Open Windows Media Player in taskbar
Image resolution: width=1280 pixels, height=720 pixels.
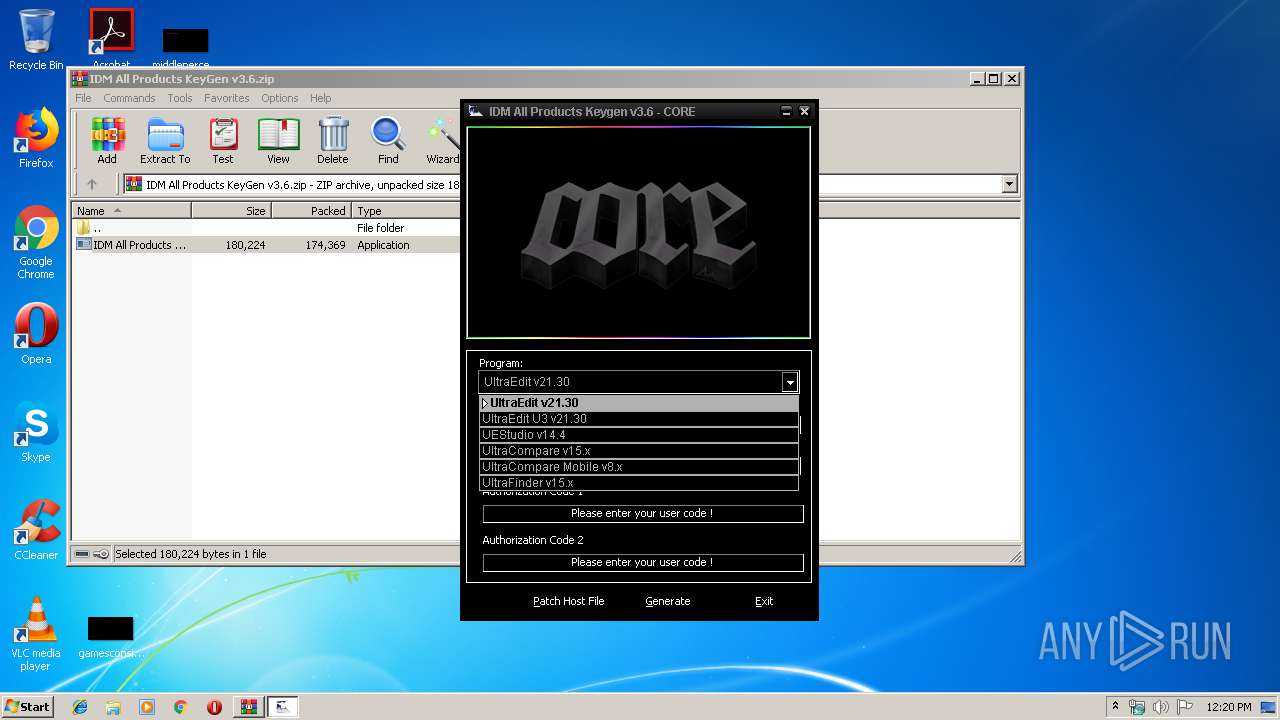click(147, 707)
